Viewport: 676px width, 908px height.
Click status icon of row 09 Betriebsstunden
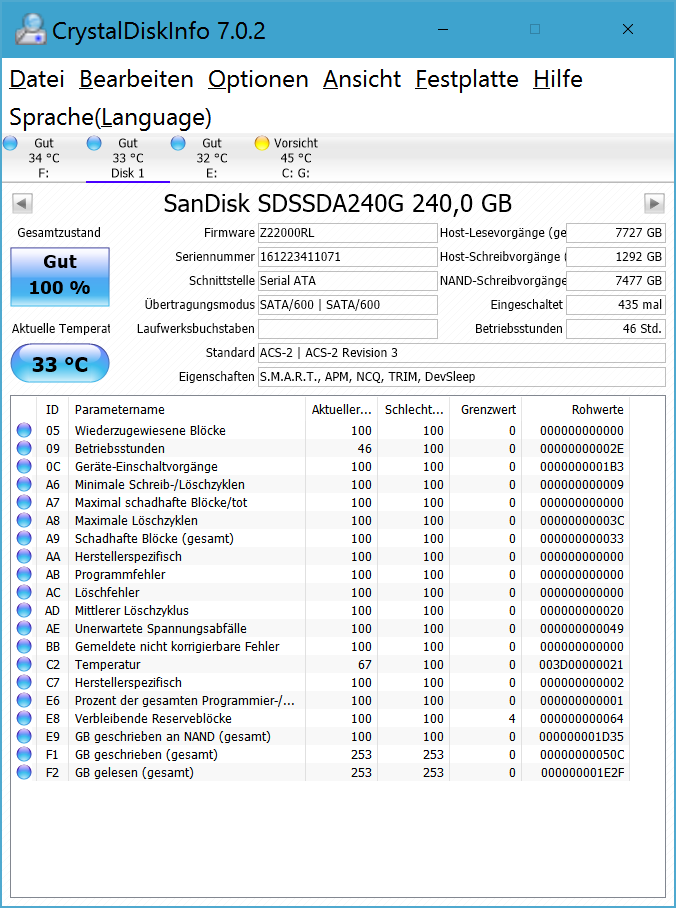pos(24,448)
